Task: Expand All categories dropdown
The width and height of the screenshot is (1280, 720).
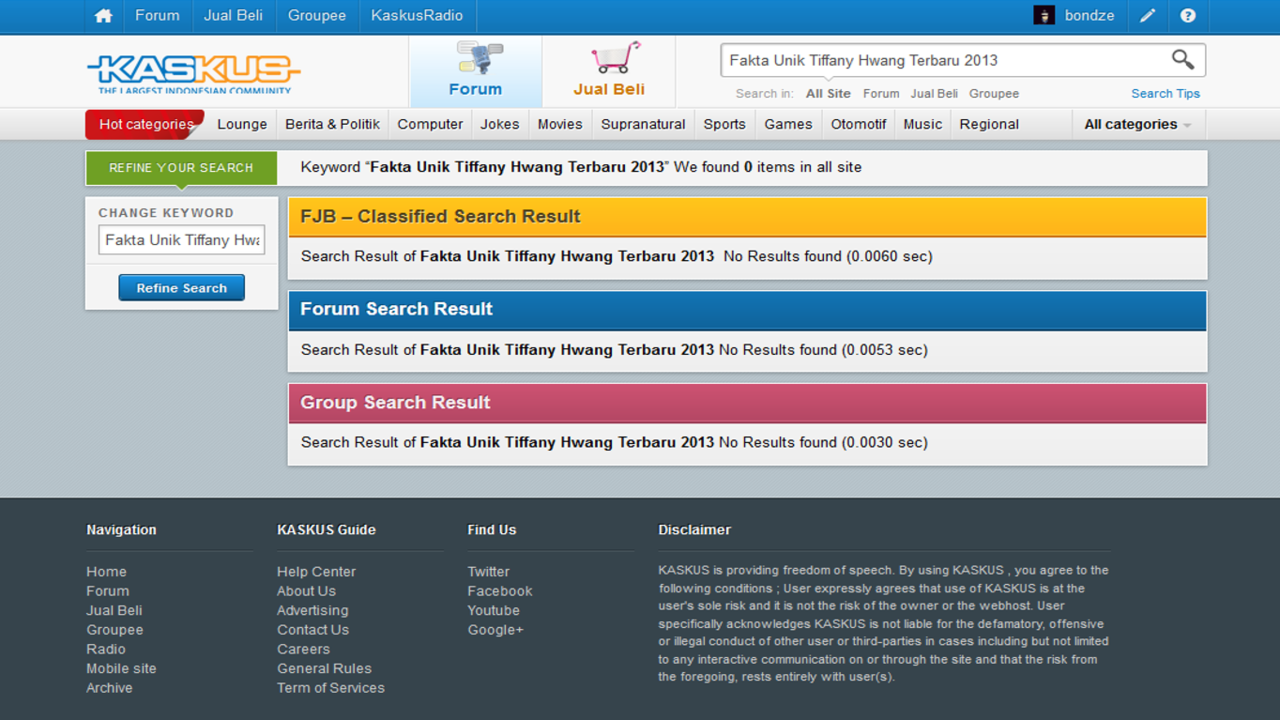Action: 1138,125
